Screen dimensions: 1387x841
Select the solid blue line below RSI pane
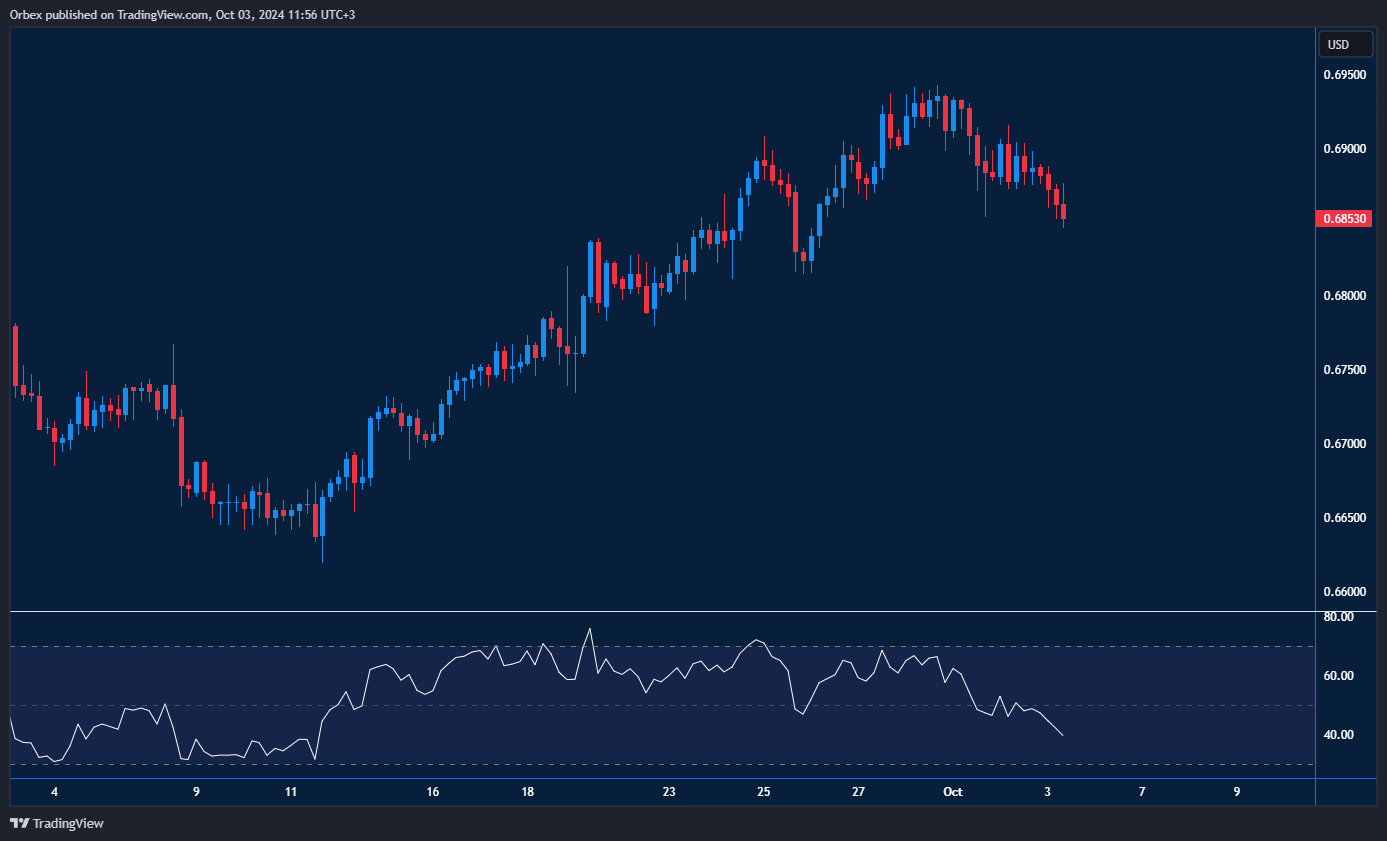[x=660, y=778]
